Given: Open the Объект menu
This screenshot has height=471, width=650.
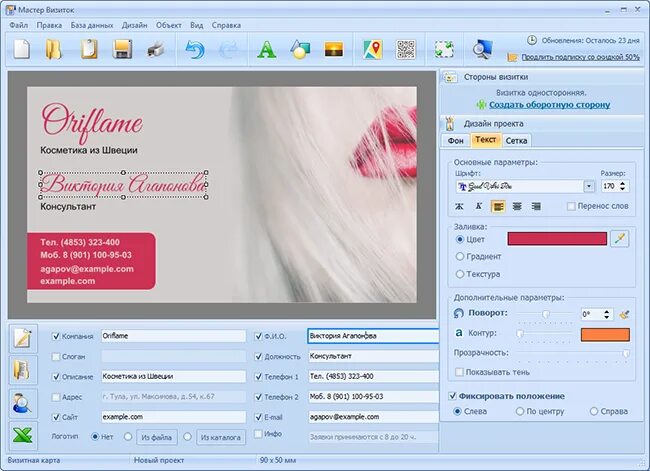Looking at the screenshot, I should (x=168, y=25).
